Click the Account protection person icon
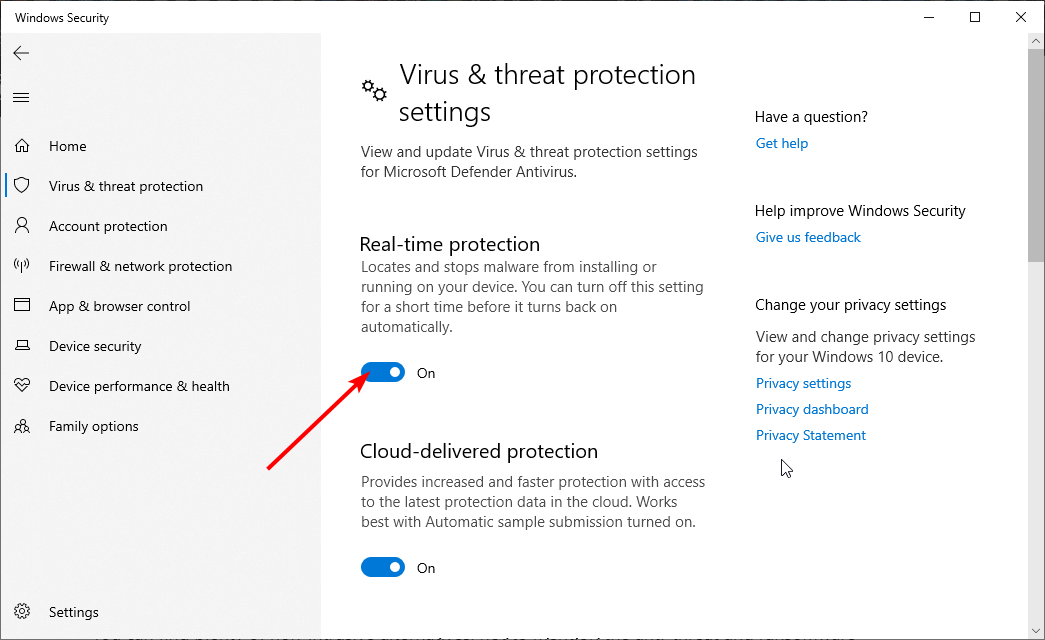Viewport: 1045px width, 640px height. 22,225
